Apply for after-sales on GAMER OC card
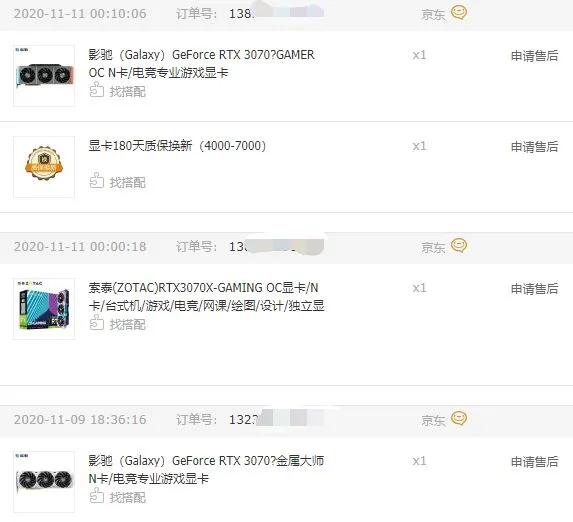 point(534,56)
